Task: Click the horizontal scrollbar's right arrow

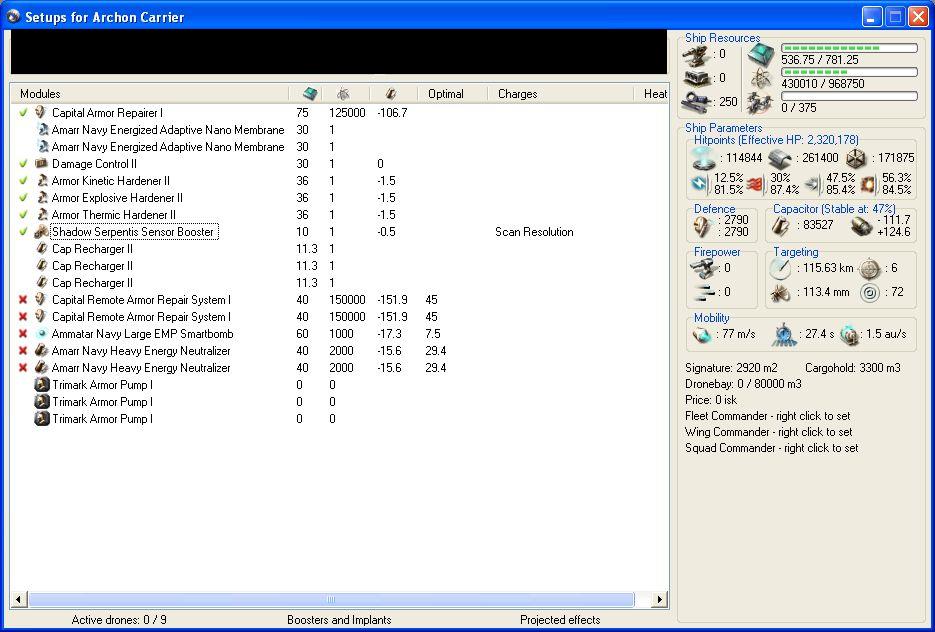Action: coord(659,600)
